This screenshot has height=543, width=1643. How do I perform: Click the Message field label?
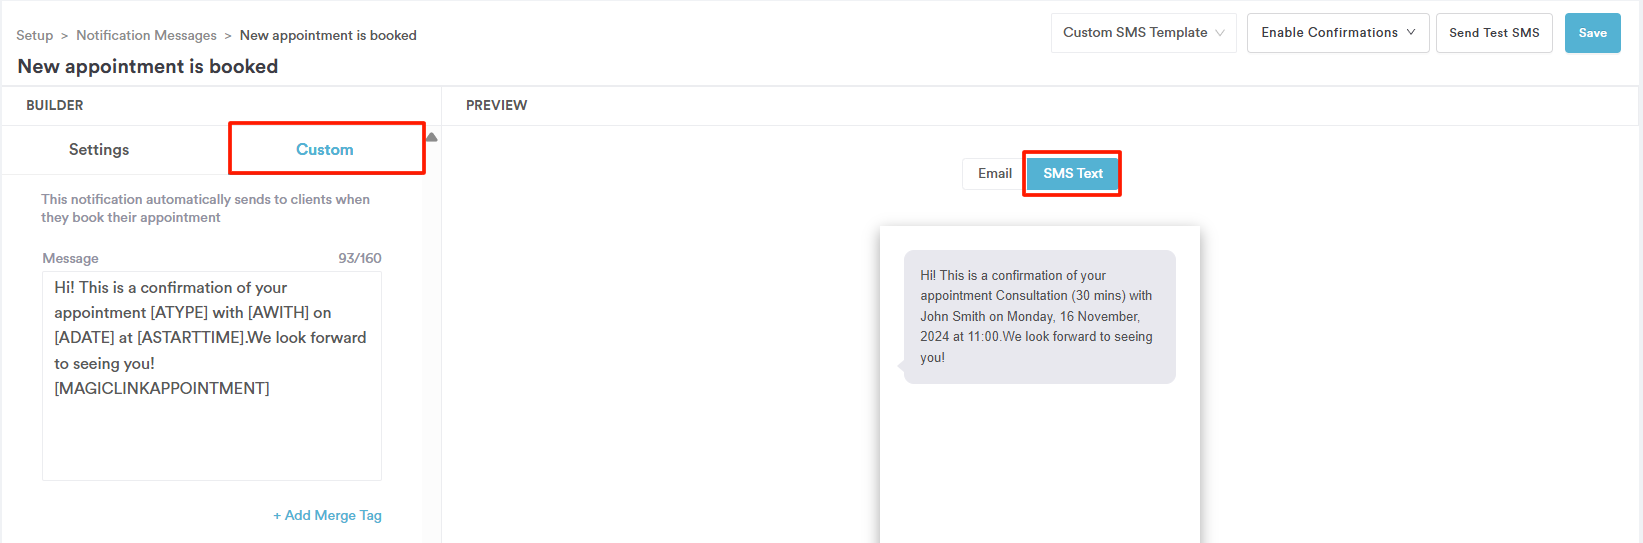[70, 258]
